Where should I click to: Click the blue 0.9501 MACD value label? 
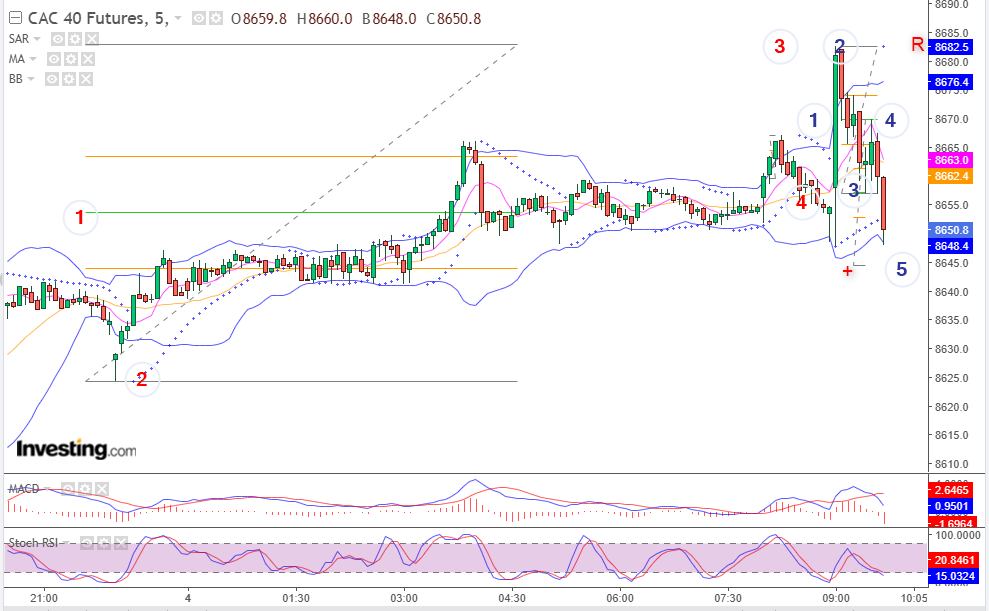(x=952, y=506)
